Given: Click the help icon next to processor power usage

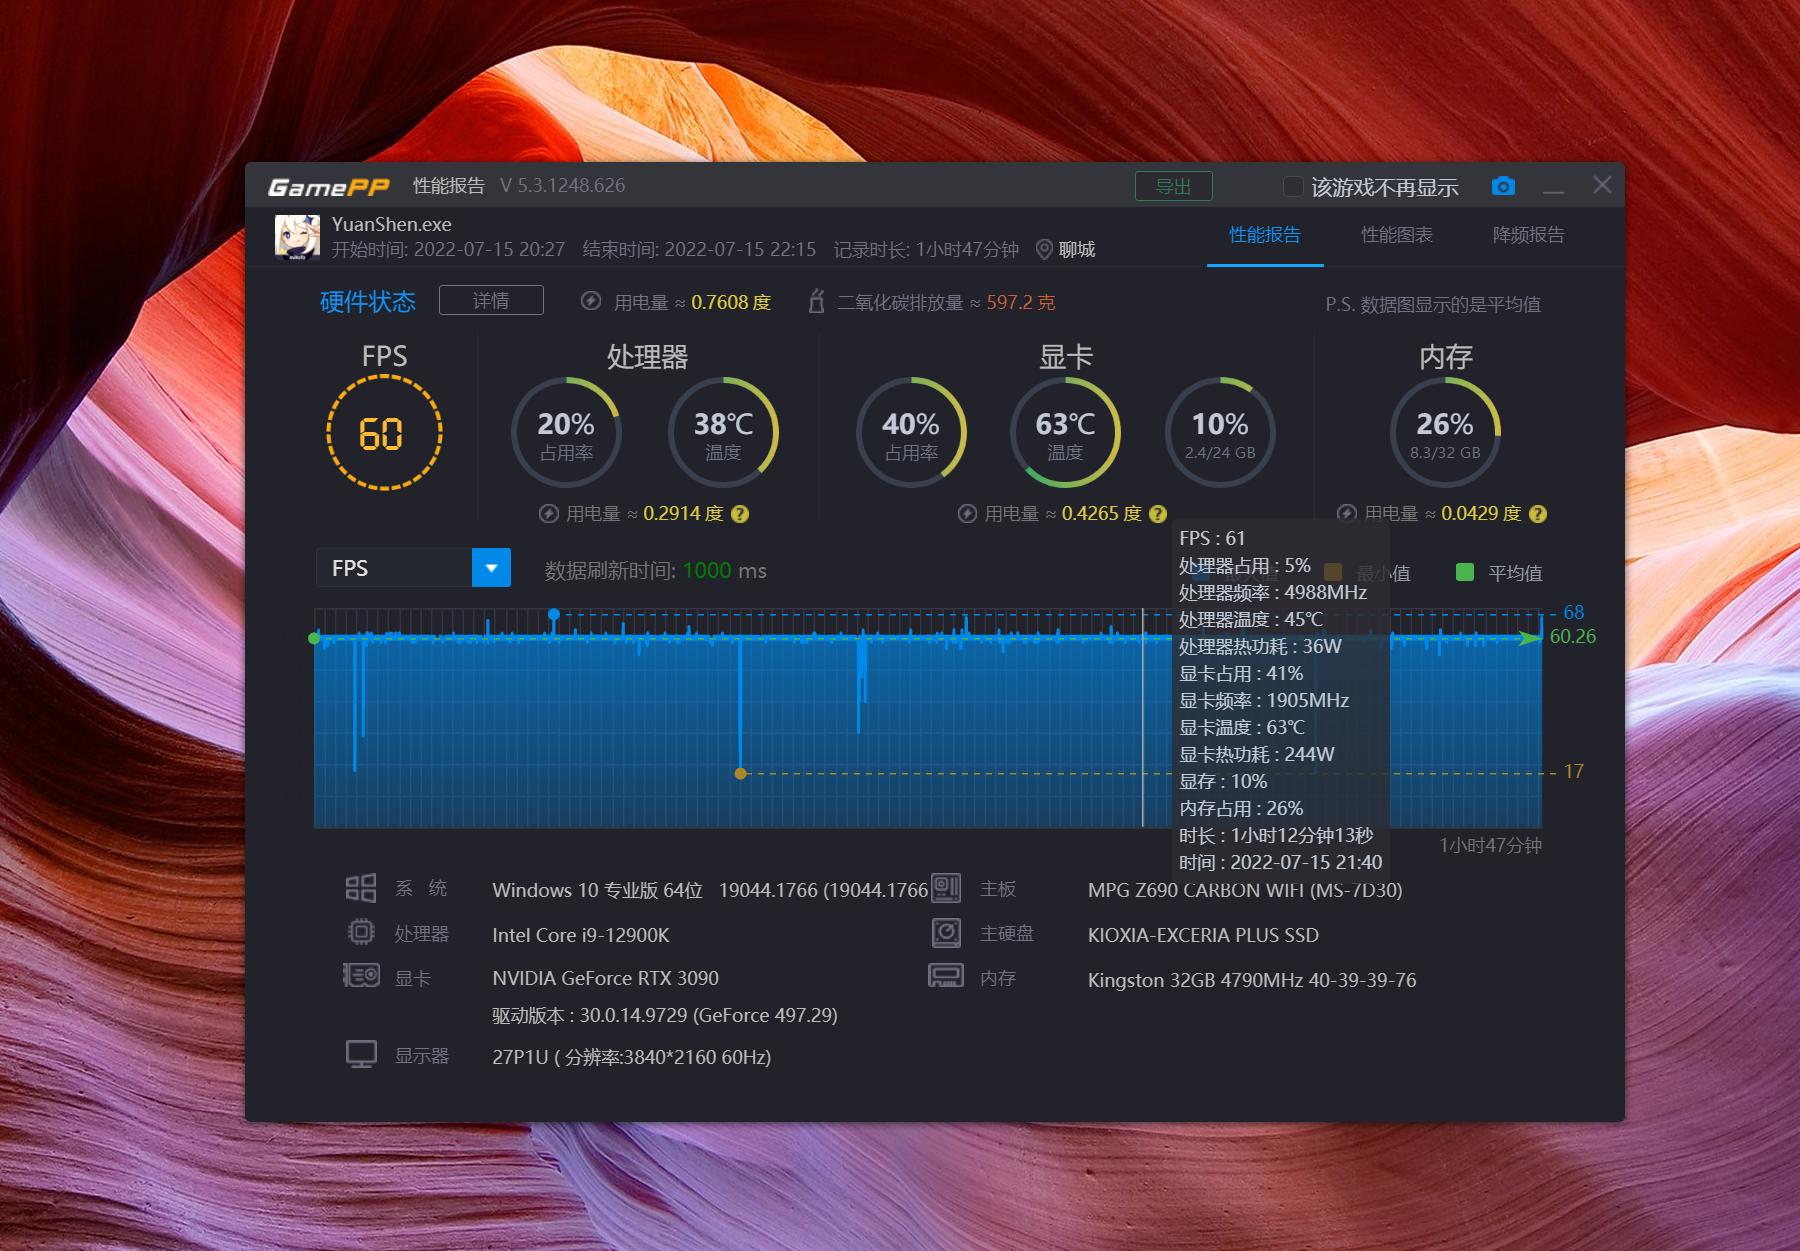Looking at the screenshot, I should (x=740, y=514).
